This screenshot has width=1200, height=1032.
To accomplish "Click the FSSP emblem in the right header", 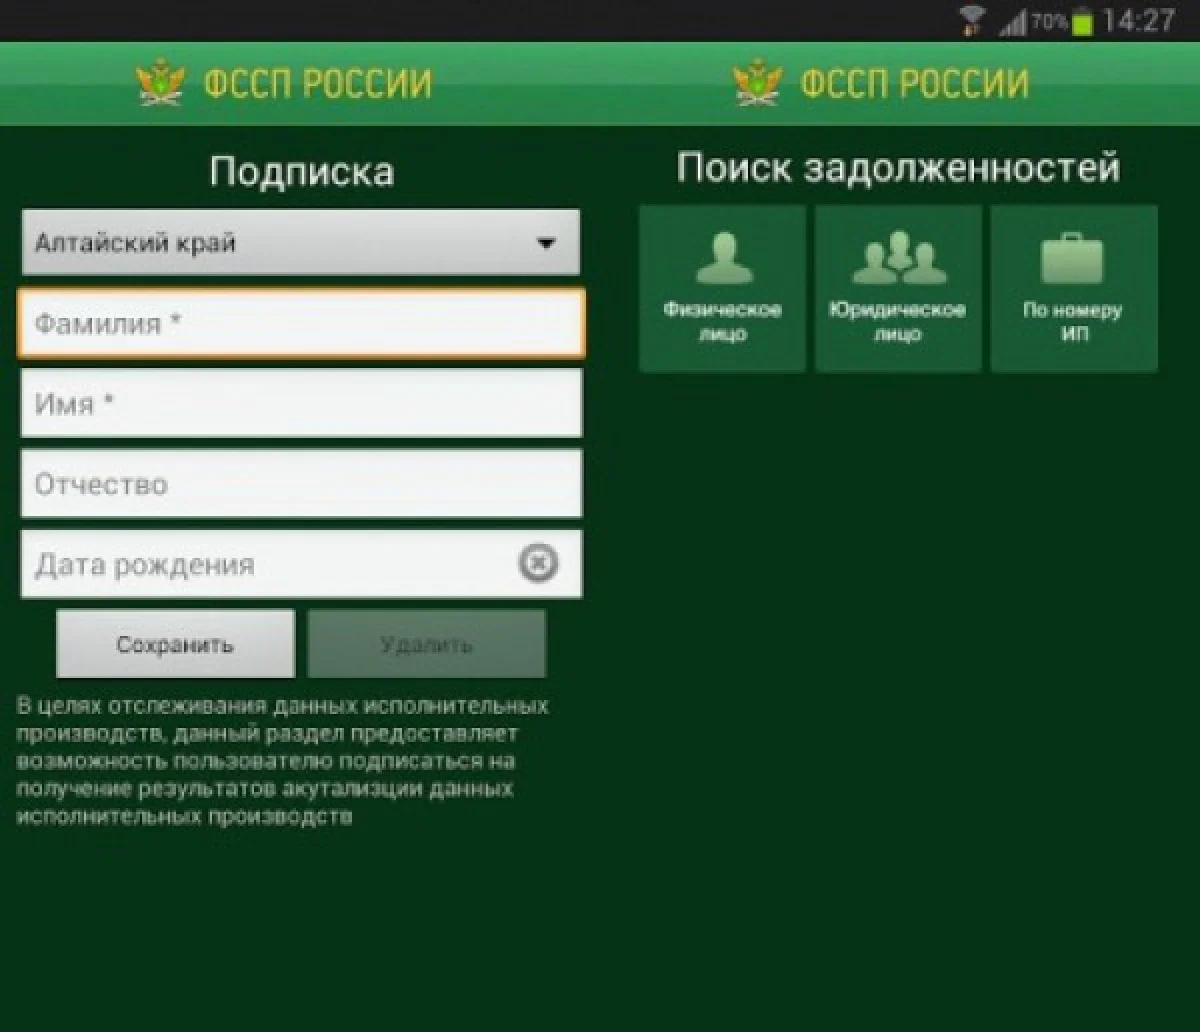I will (x=757, y=84).
